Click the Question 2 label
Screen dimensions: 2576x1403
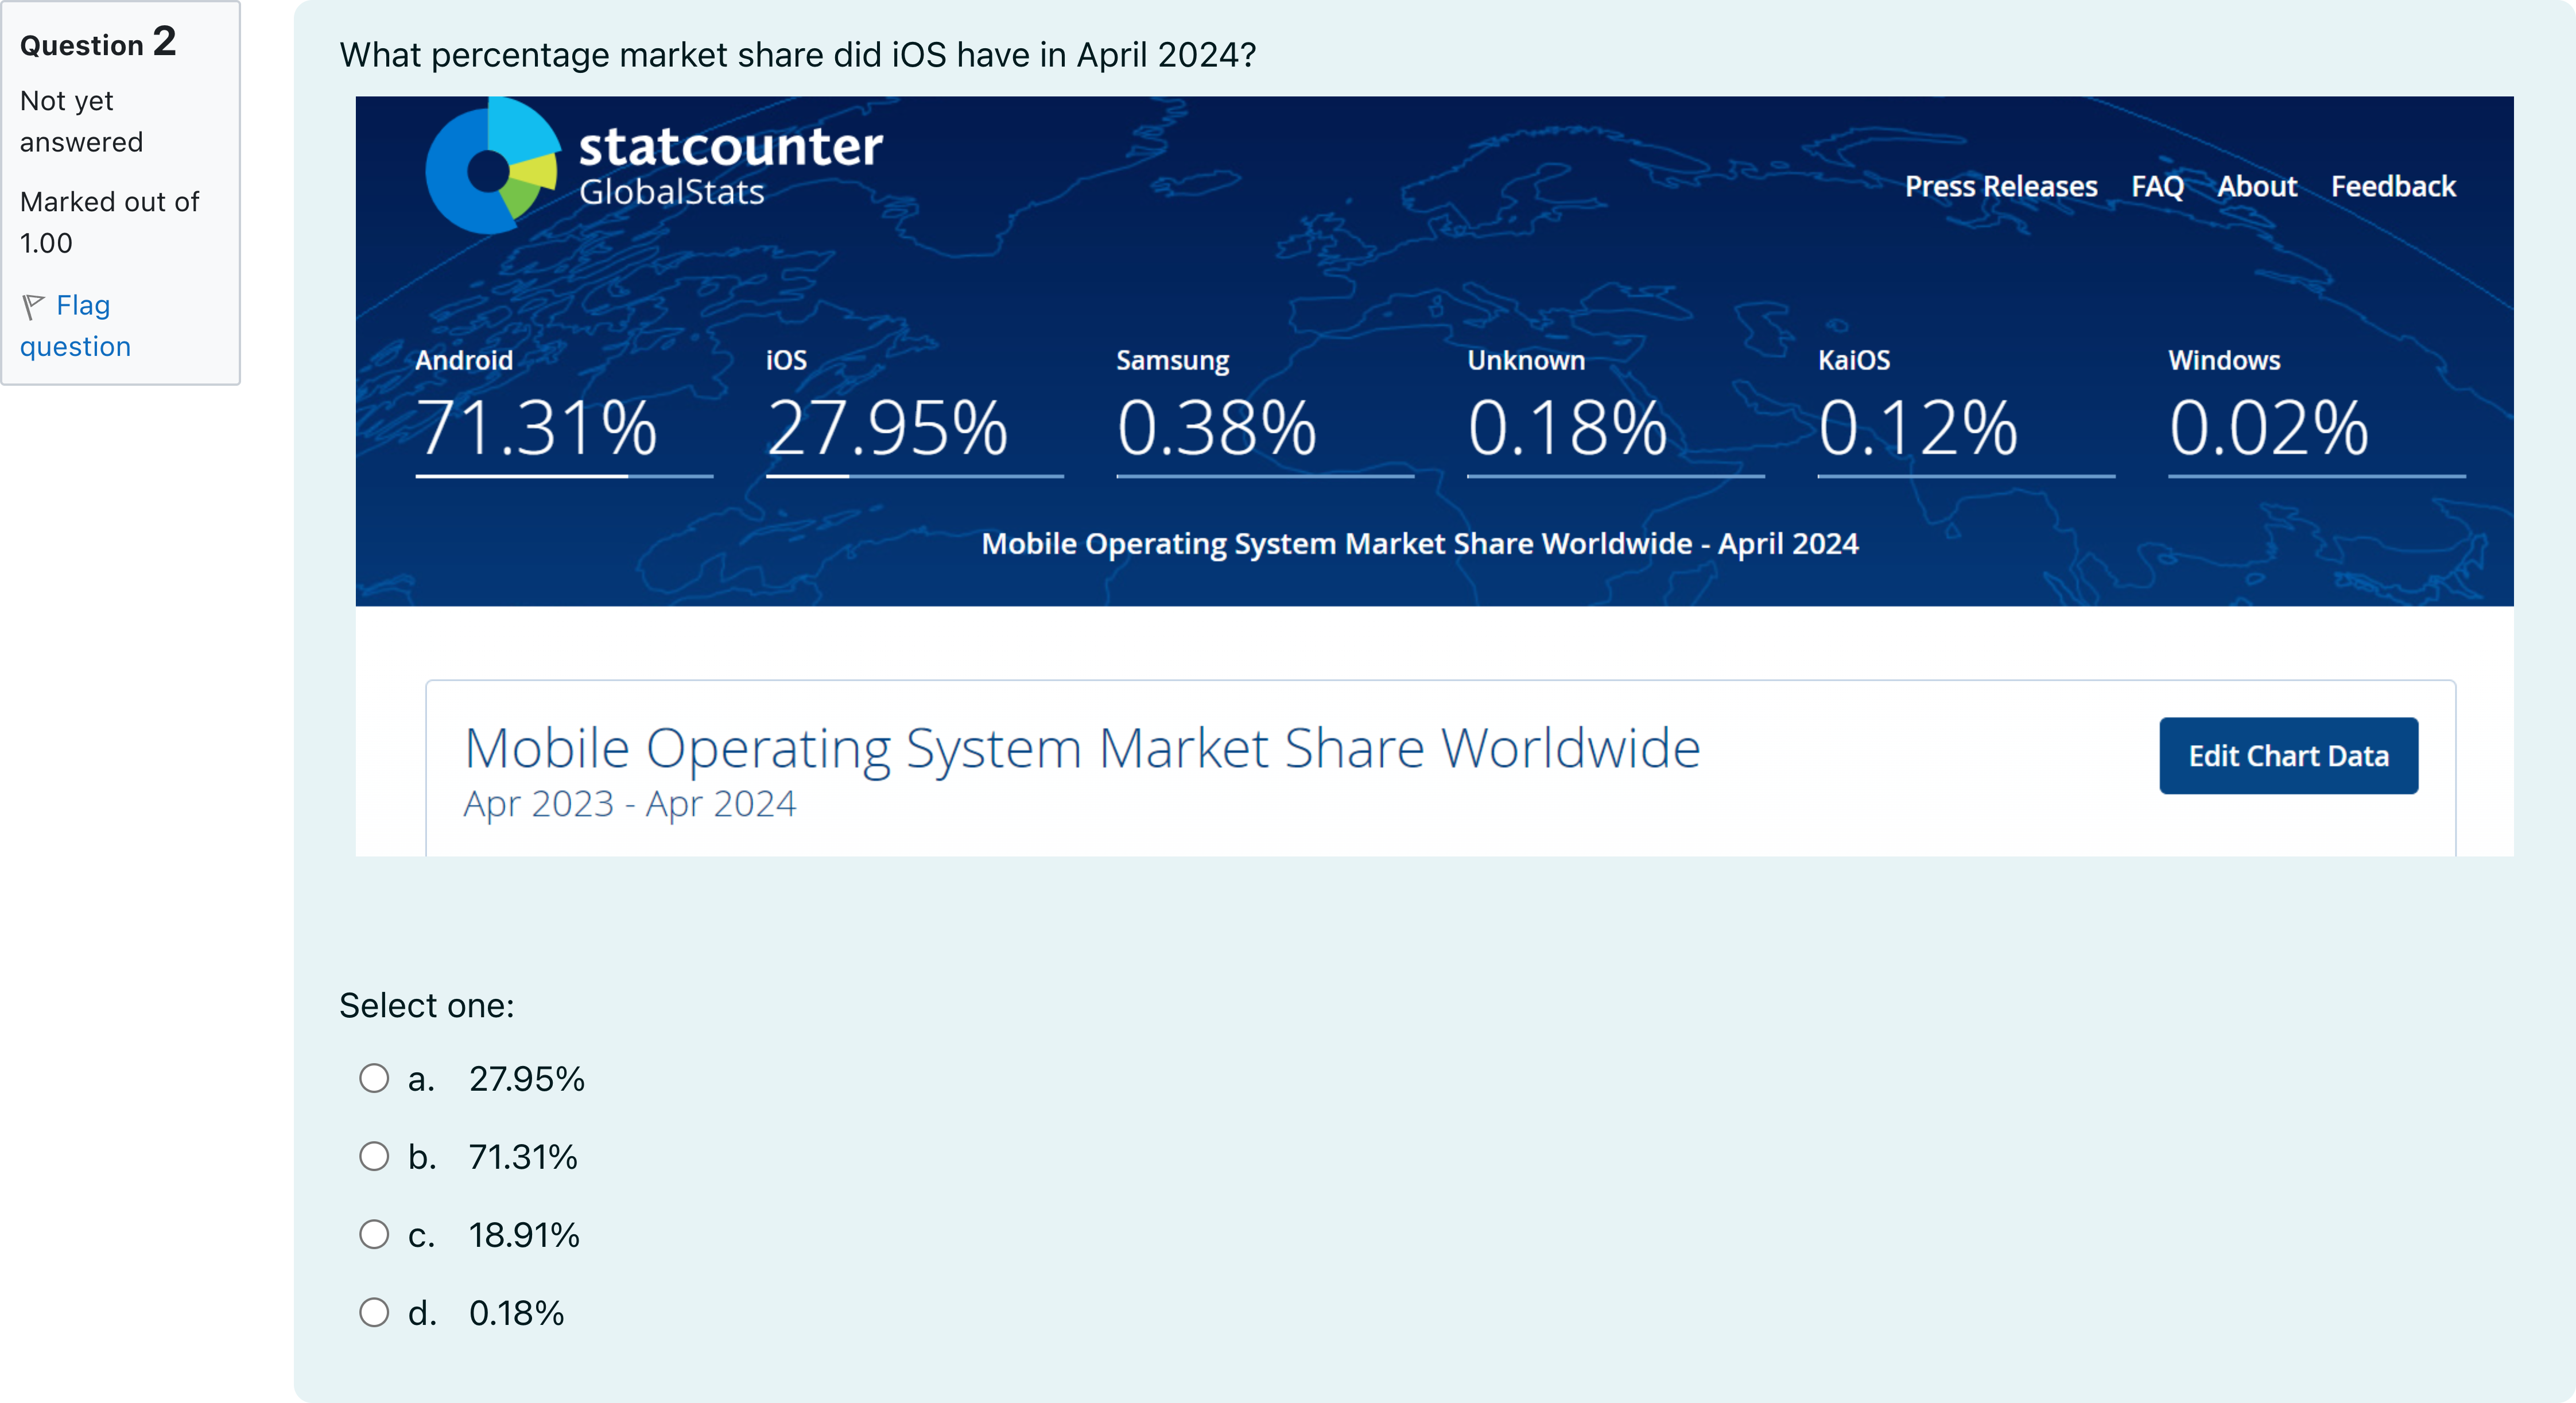(x=98, y=43)
